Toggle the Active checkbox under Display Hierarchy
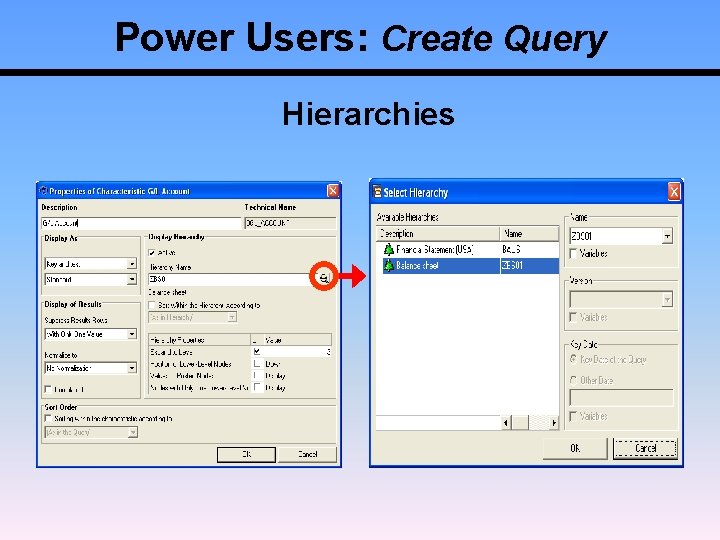This screenshot has height=540, width=720. [152, 253]
